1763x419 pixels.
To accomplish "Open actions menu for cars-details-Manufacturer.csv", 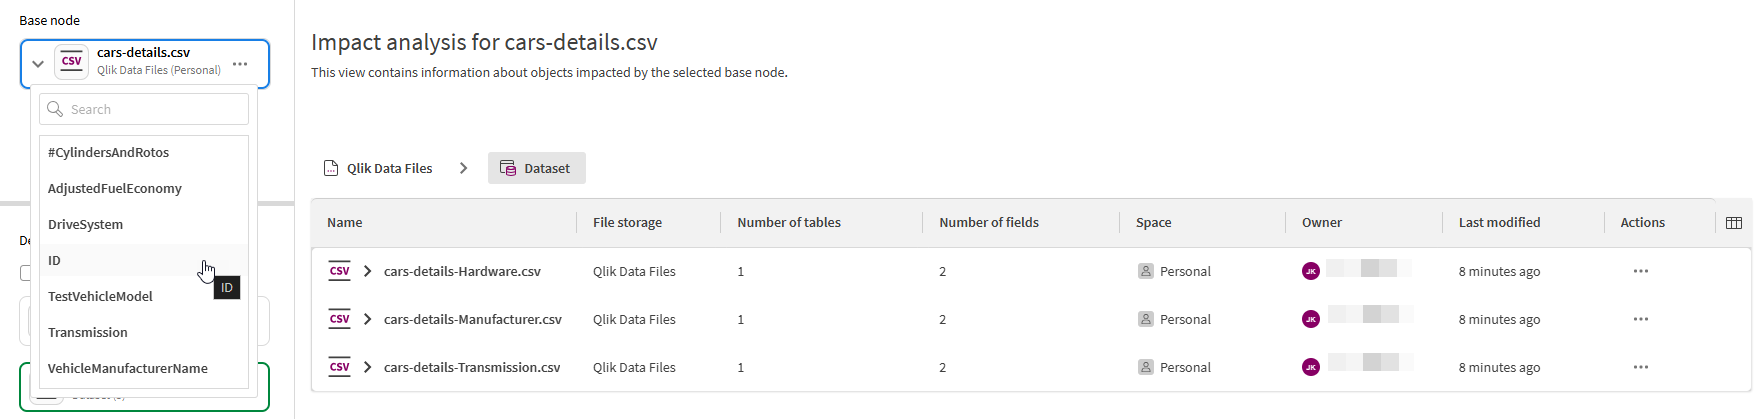I will pos(1641,319).
